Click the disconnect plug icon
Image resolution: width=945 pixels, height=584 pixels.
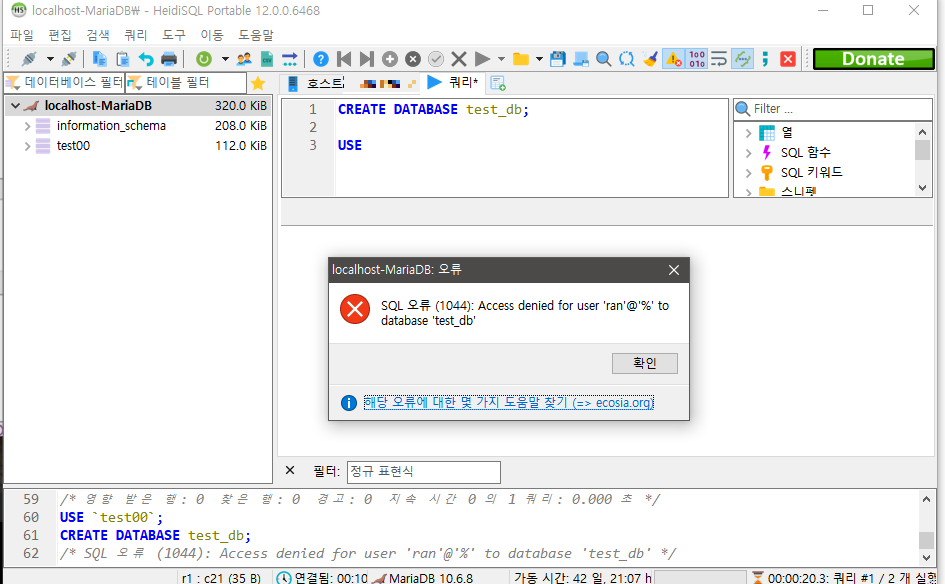[69, 59]
